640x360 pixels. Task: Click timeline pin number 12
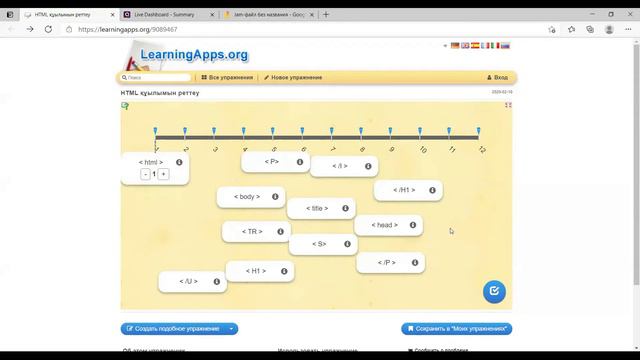[478, 131]
